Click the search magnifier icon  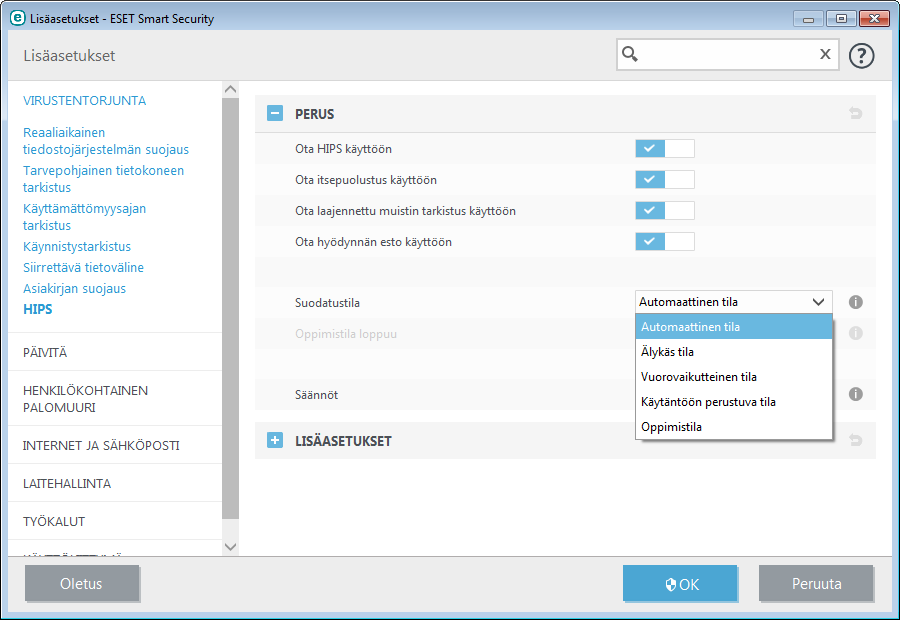pyautogui.click(x=630, y=54)
